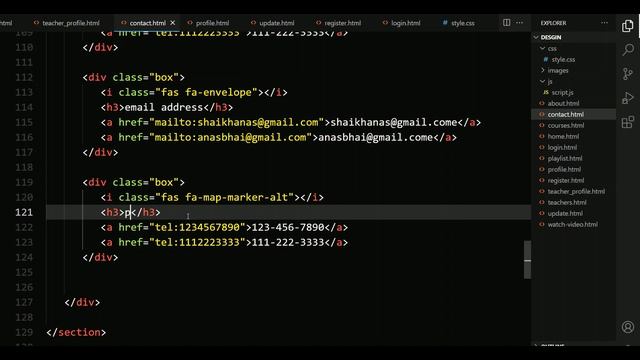Click line number 112 in gutter
The width and height of the screenshot is (640, 360).
coord(24,77)
